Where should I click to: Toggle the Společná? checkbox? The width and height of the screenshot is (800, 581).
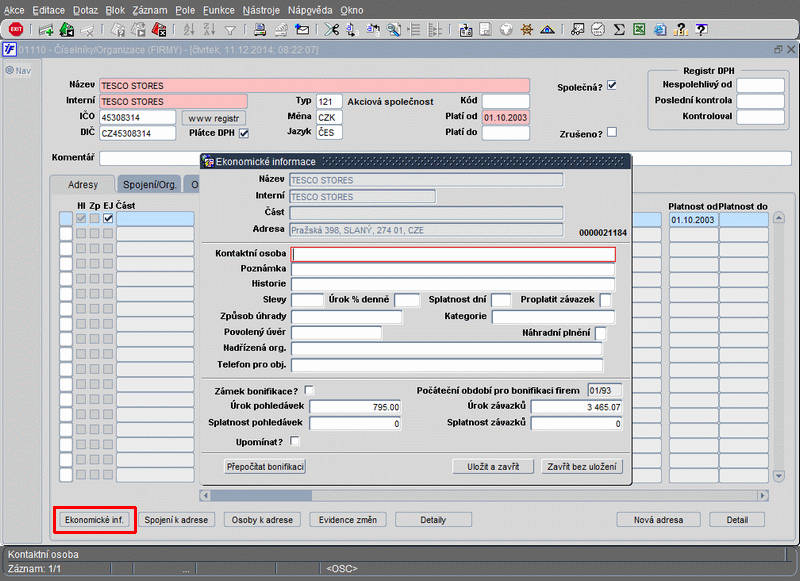click(612, 86)
